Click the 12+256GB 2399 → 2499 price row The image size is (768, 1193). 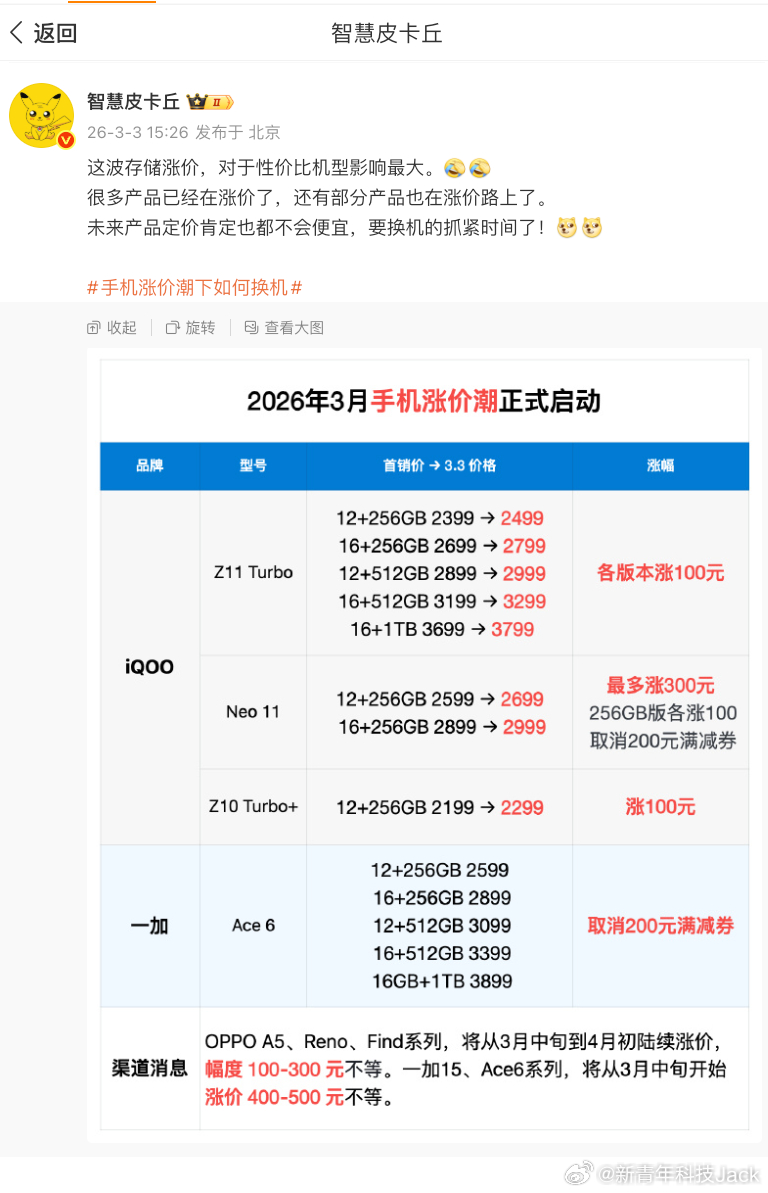click(440, 518)
